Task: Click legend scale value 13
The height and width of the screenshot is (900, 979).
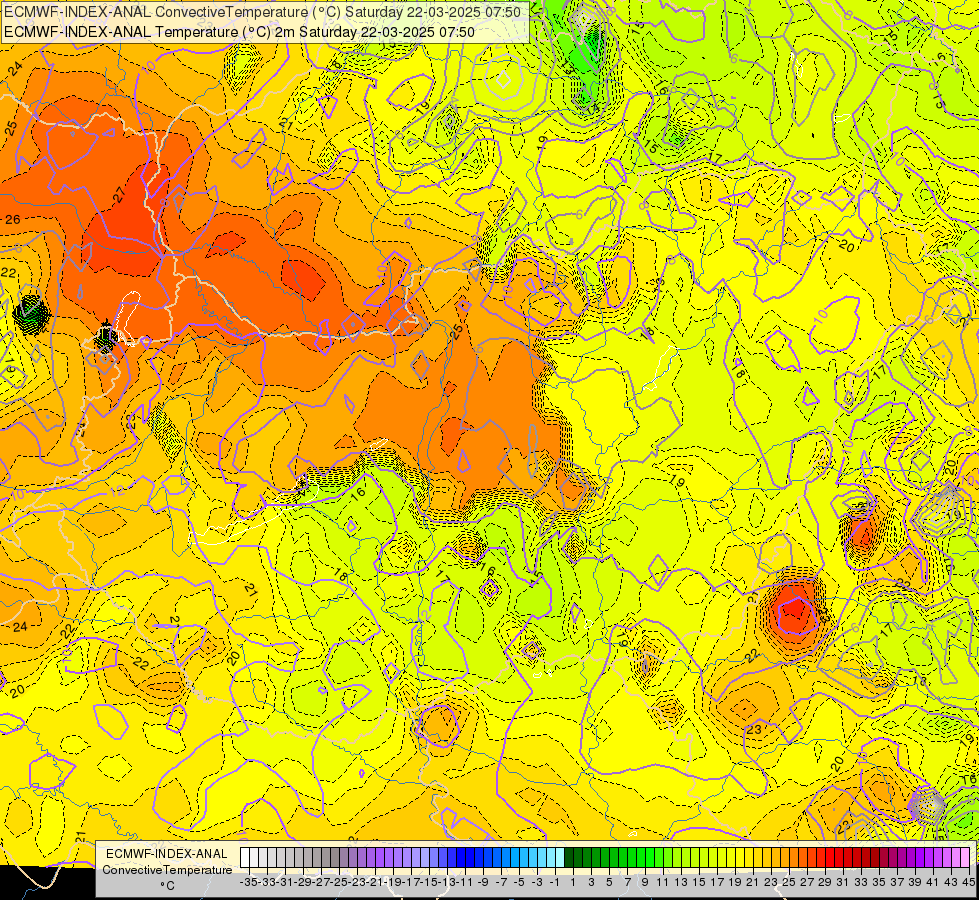Action: click(681, 882)
